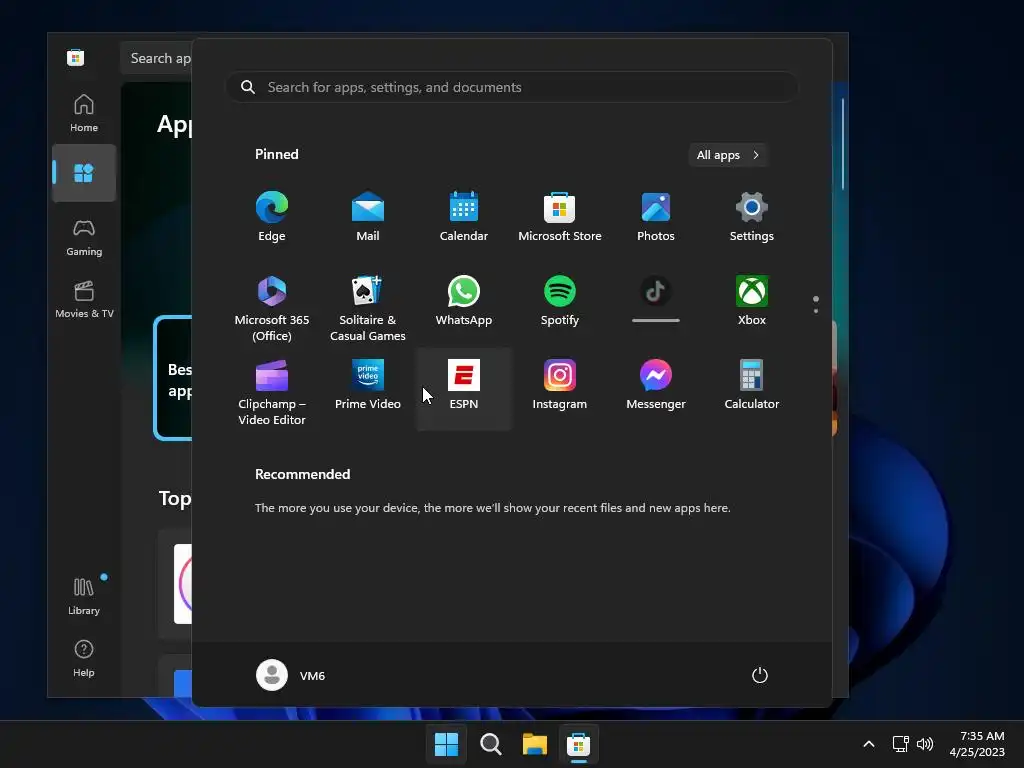
Task: Click the TikTok pinned icon
Action: click(x=656, y=292)
